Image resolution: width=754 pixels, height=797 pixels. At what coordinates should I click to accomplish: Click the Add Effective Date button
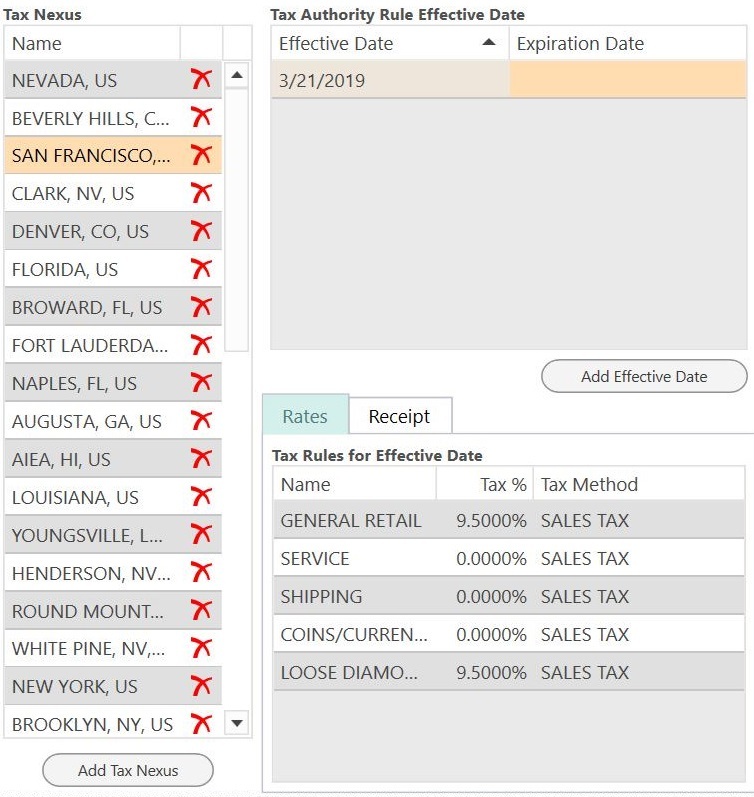pos(644,376)
